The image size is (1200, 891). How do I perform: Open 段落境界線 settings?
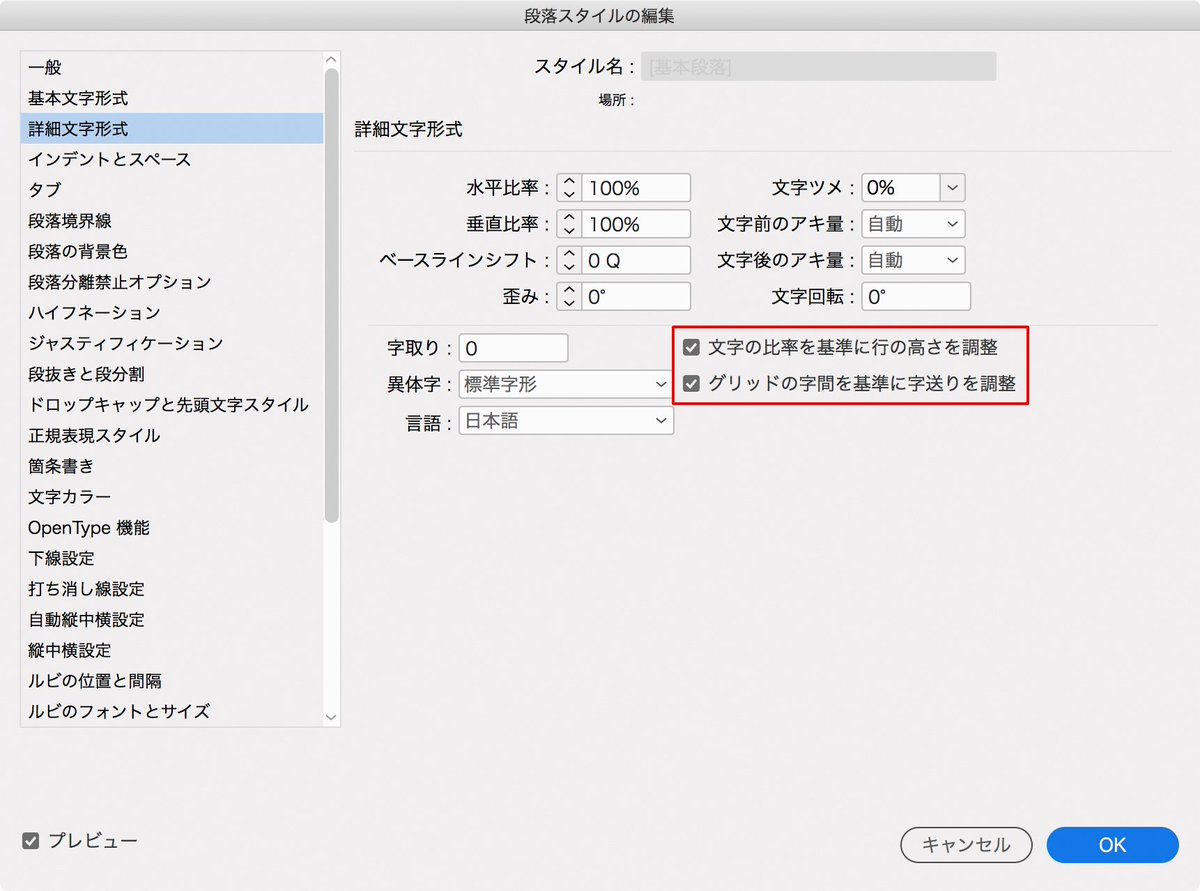pos(172,221)
